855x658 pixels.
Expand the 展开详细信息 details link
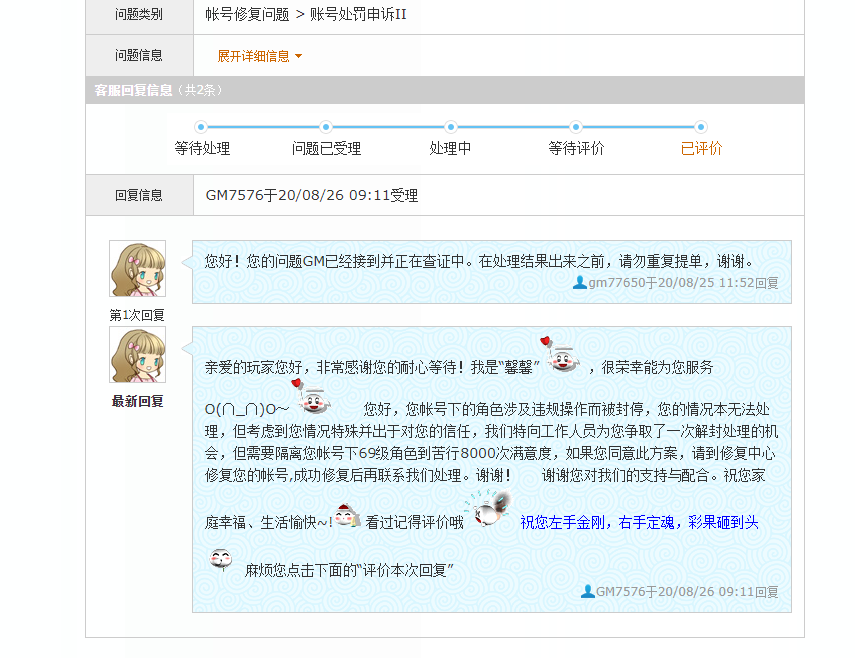[x=254, y=56]
